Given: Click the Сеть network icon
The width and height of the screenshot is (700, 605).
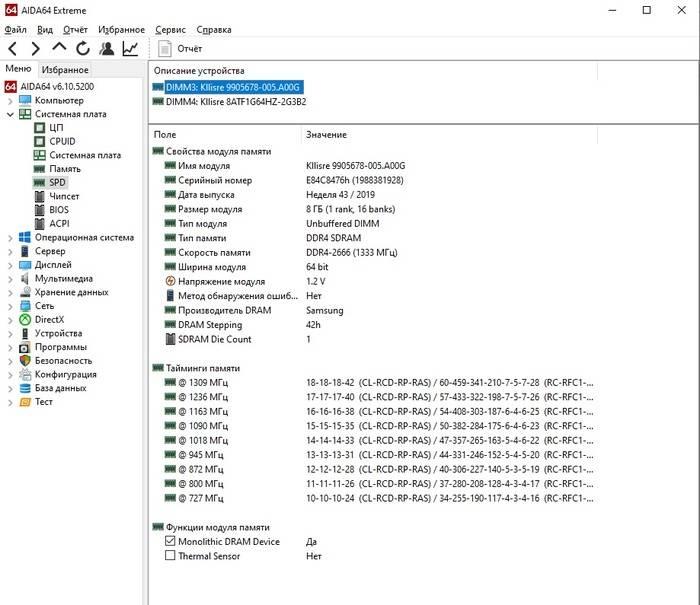Looking at the screenshot, I should pos(25,306).
